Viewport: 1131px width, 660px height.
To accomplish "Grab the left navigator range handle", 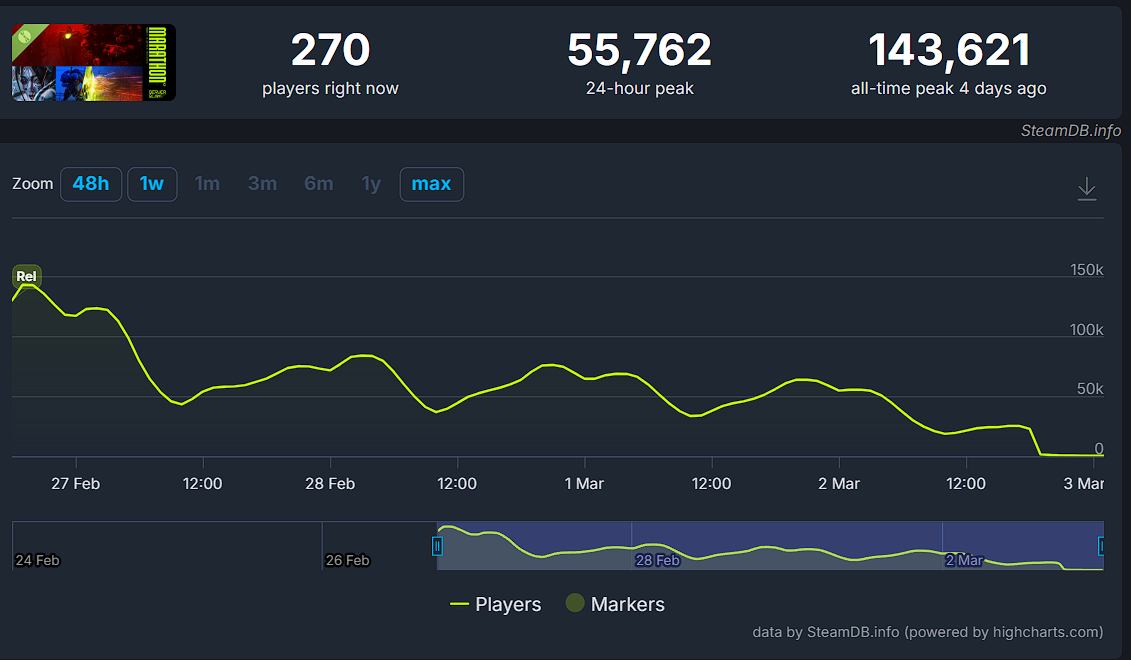I will tap(437, 546).
